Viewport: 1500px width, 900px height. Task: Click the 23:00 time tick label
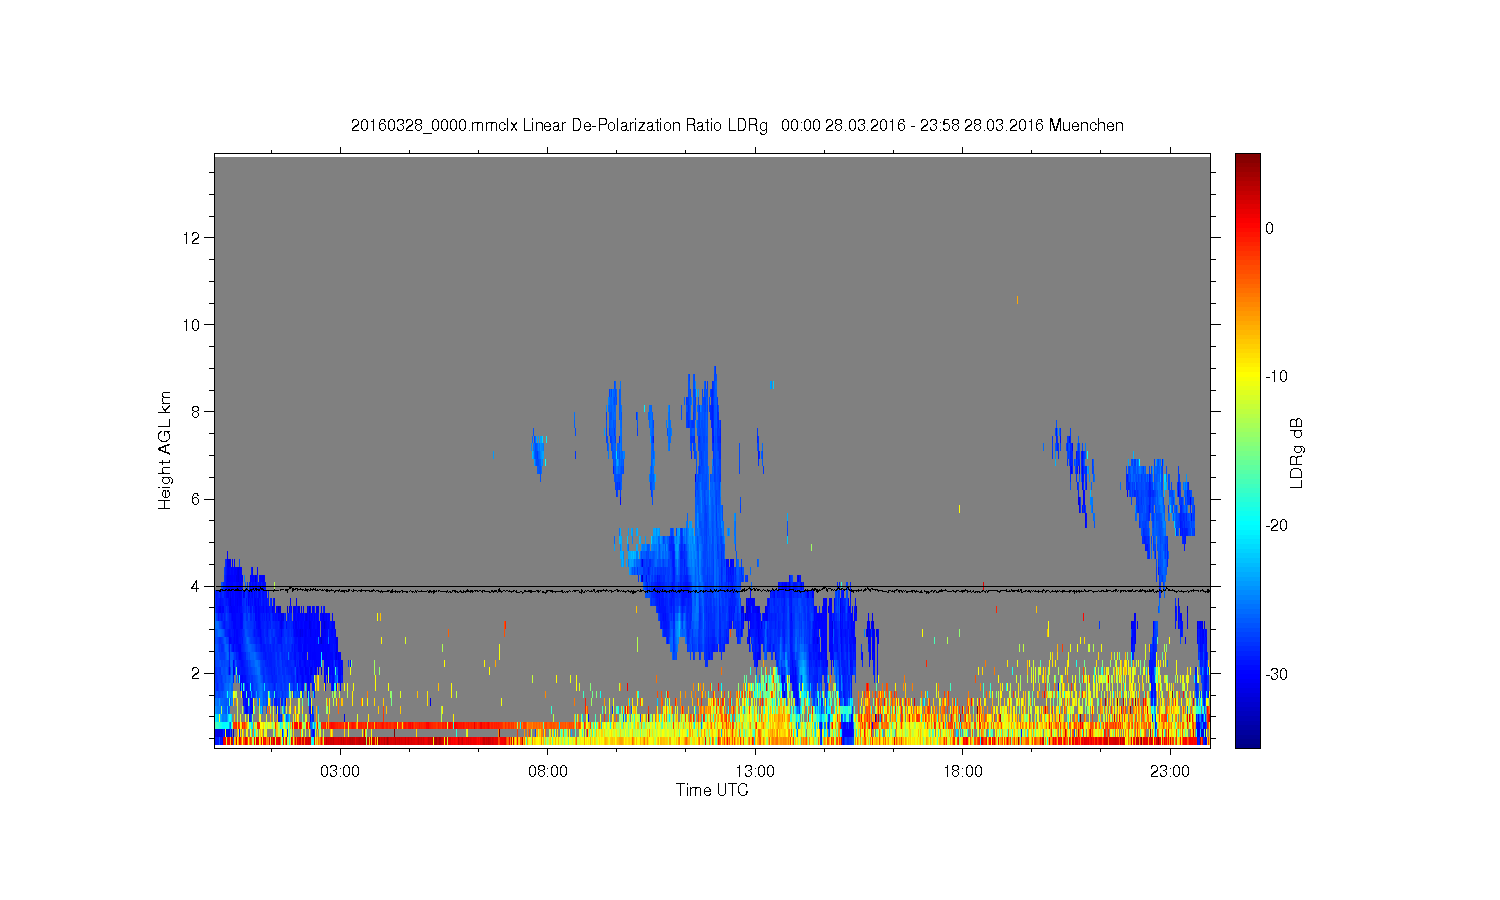click(x=1170, y=772)
